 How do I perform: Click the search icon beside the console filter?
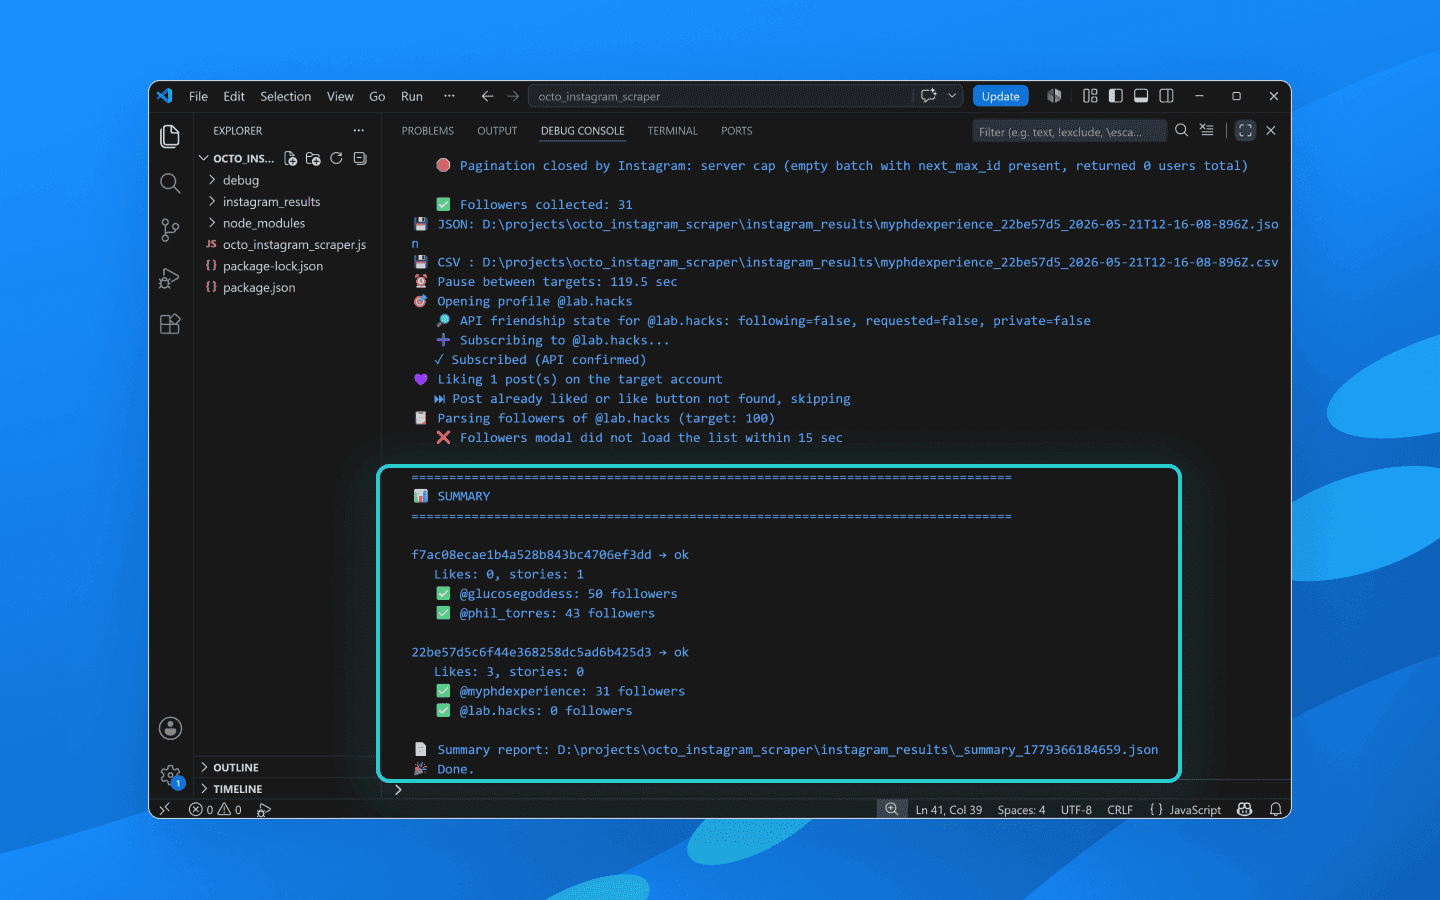click(1181, 130)
